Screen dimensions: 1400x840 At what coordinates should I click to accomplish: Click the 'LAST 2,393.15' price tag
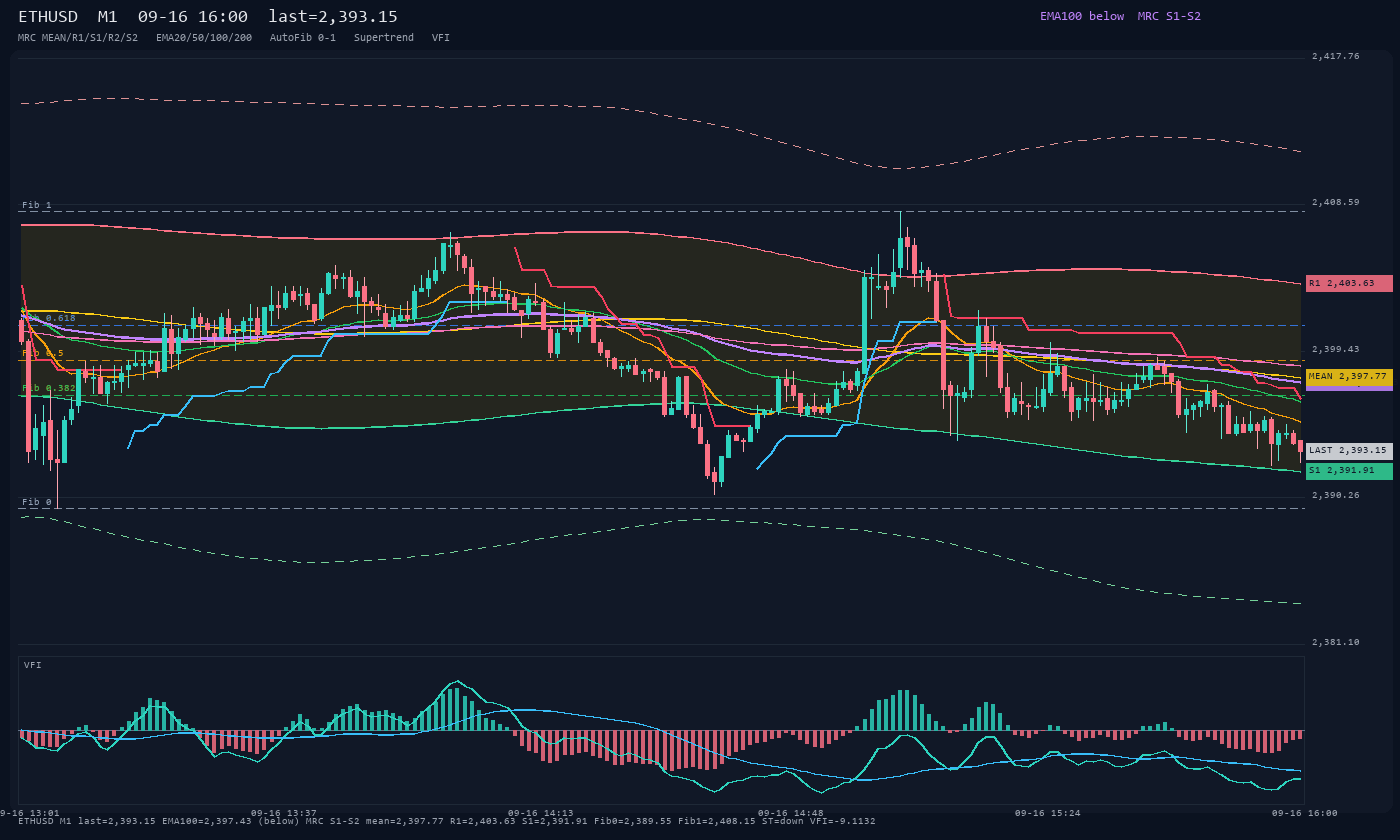coord(1349,451)
